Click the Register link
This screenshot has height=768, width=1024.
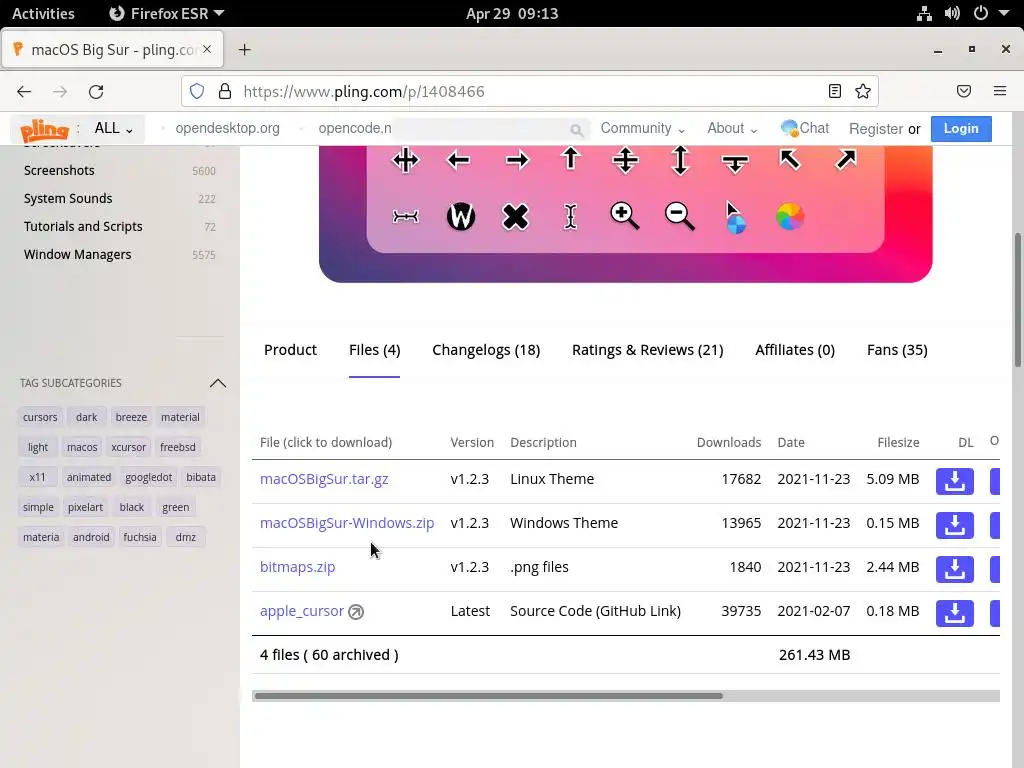coord(876,129)
